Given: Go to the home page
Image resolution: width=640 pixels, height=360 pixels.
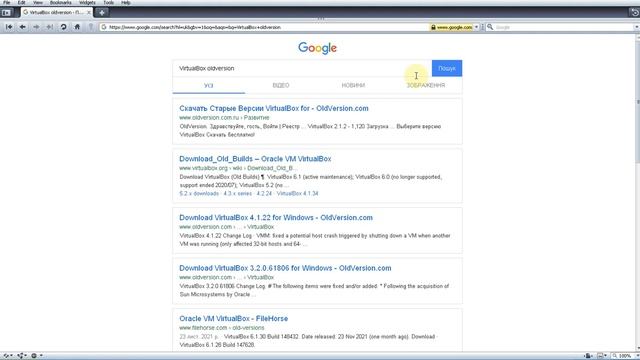Looking at the screenshot, I should 77,27.
